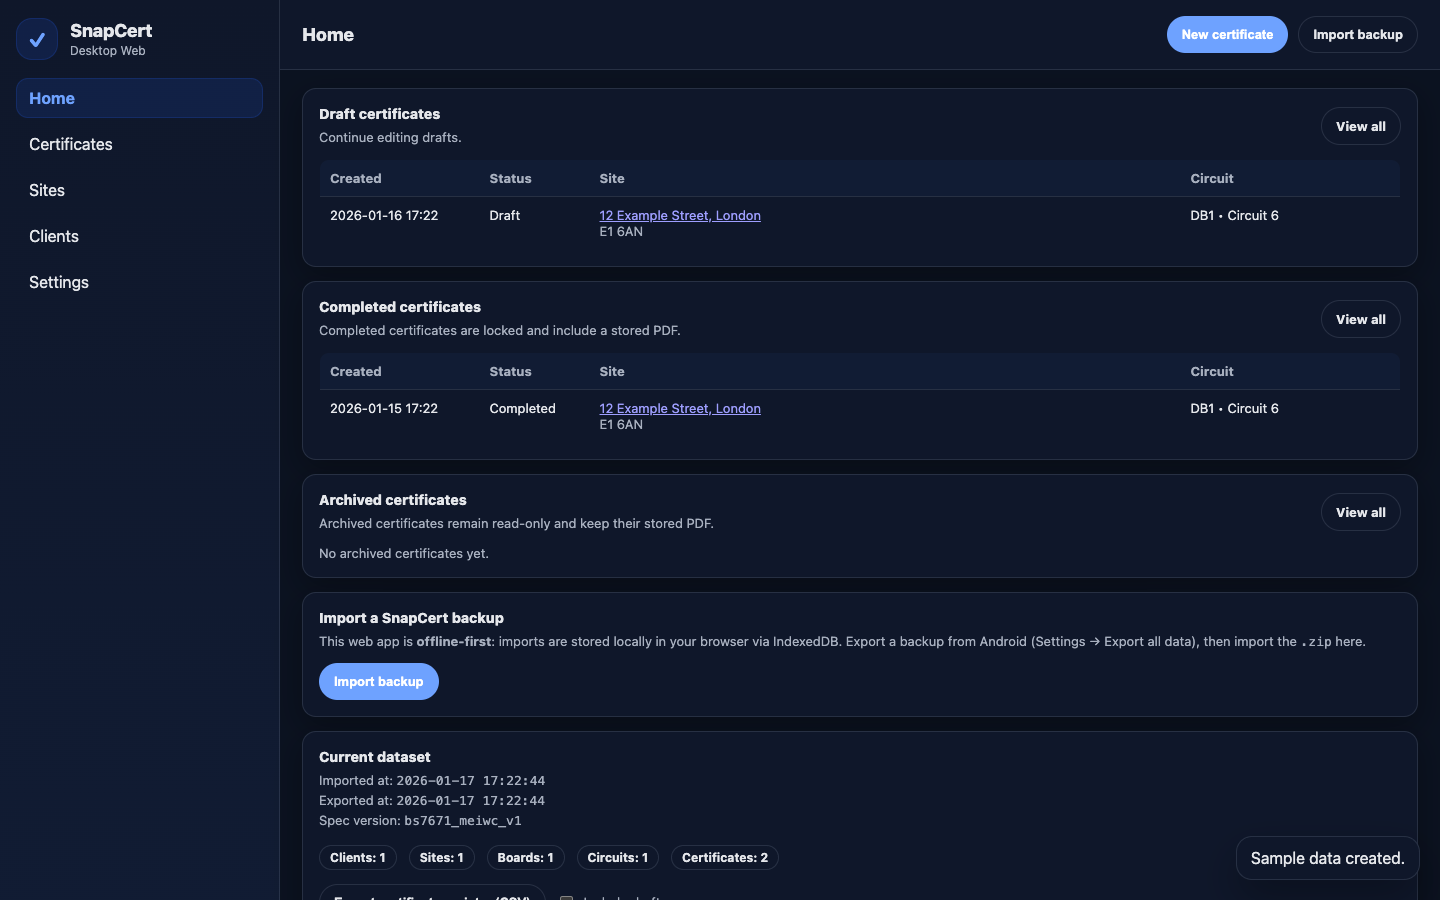Click the 'Completed' status cell

click(x=522, y=408)
